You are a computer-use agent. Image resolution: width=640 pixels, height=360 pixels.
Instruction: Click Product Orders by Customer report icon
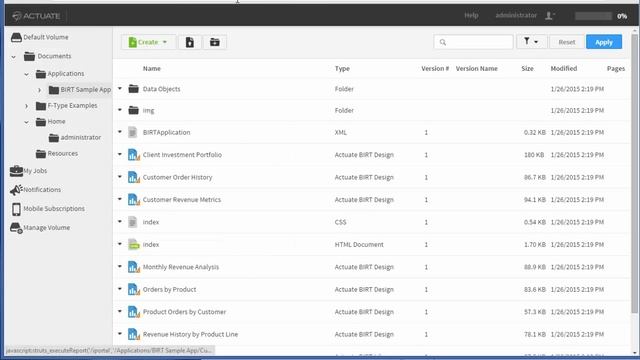(x=133, y=312)
